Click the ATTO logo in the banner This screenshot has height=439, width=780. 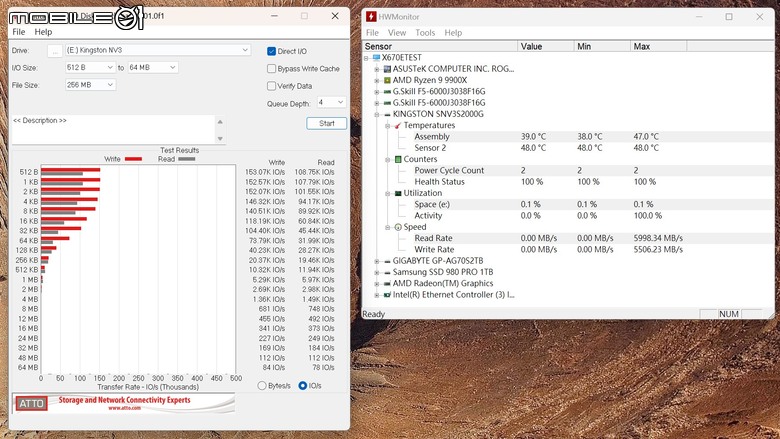(x=31, y=403)
